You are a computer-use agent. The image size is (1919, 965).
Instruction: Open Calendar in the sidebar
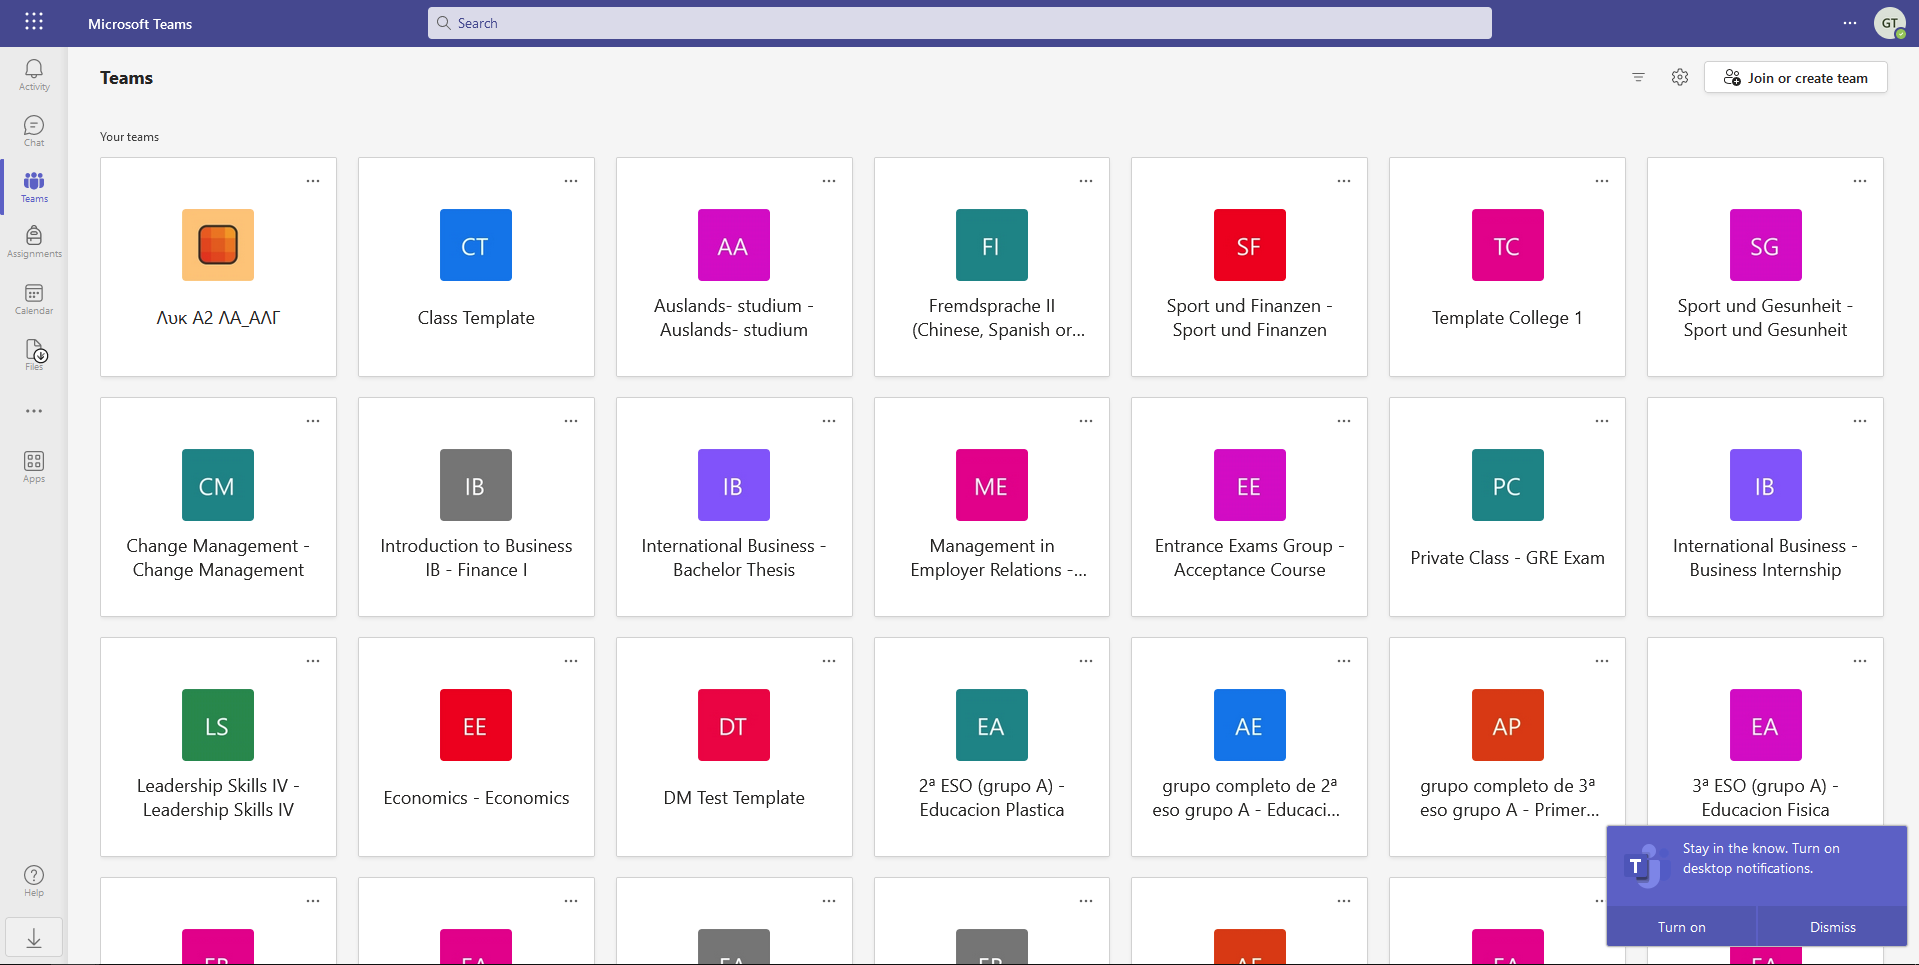[x=34, y=298]
